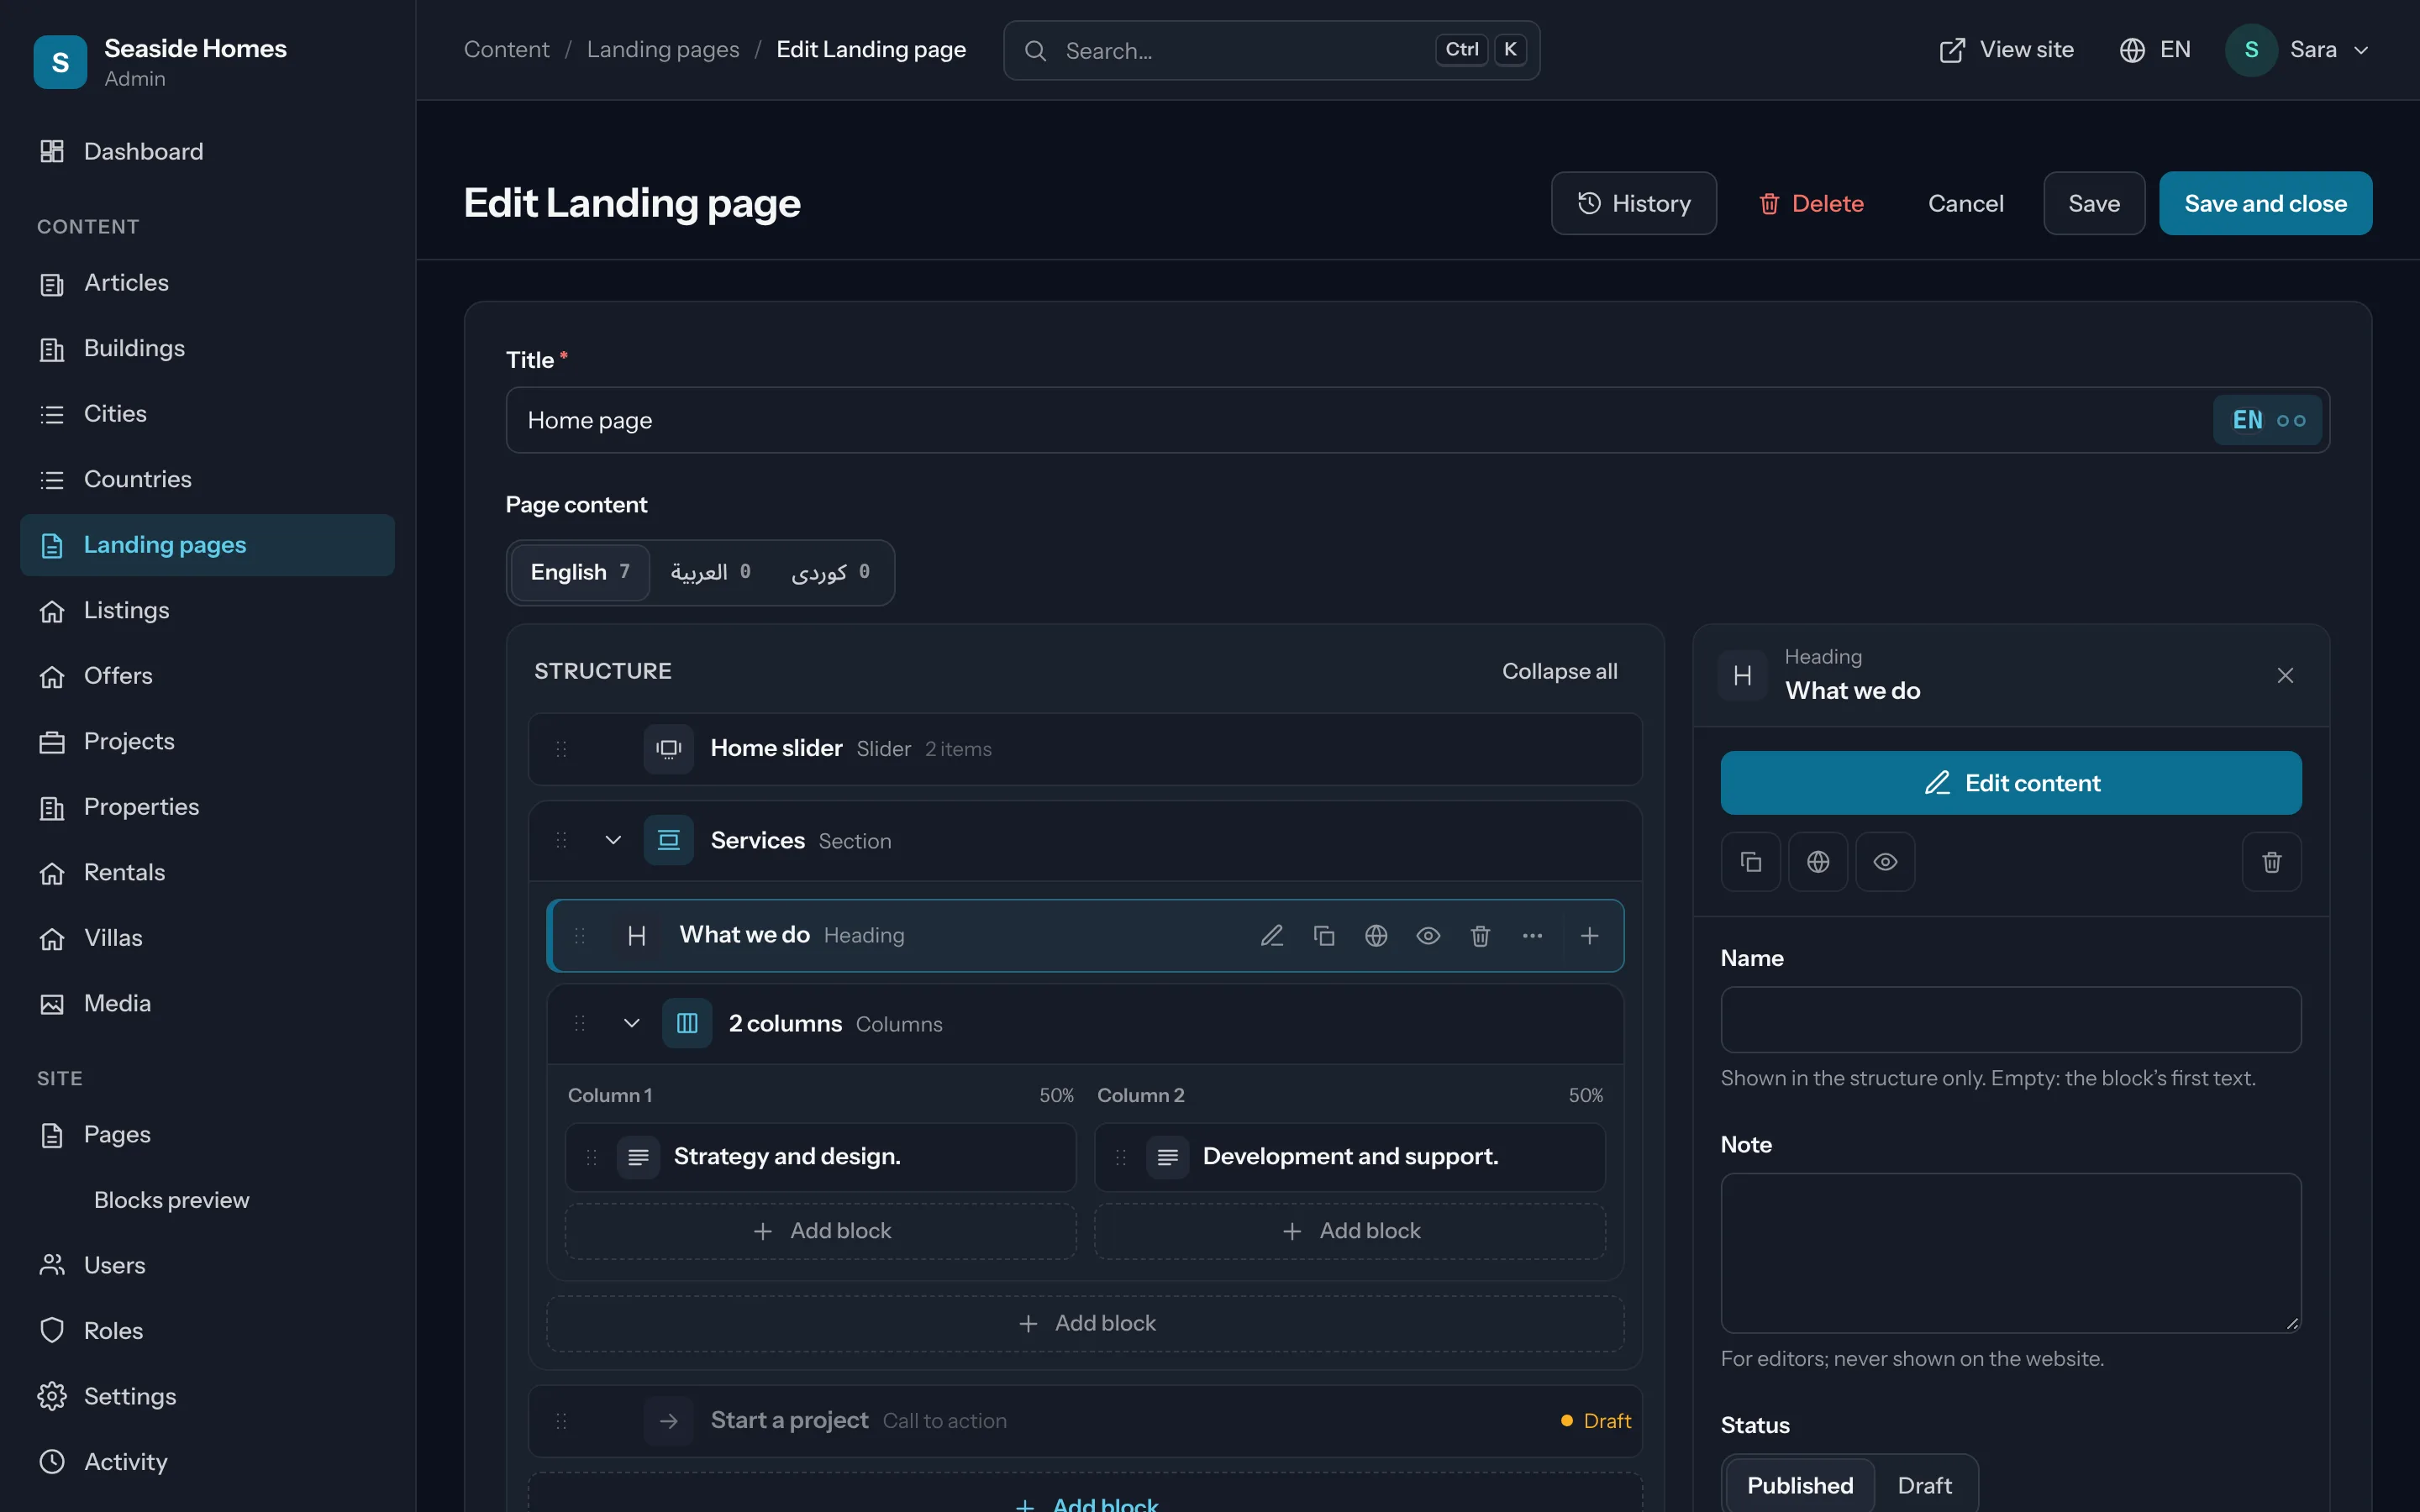Open Settings in sidebar
Screen dimensions: 2420x1512
(x=207, y=1396)
